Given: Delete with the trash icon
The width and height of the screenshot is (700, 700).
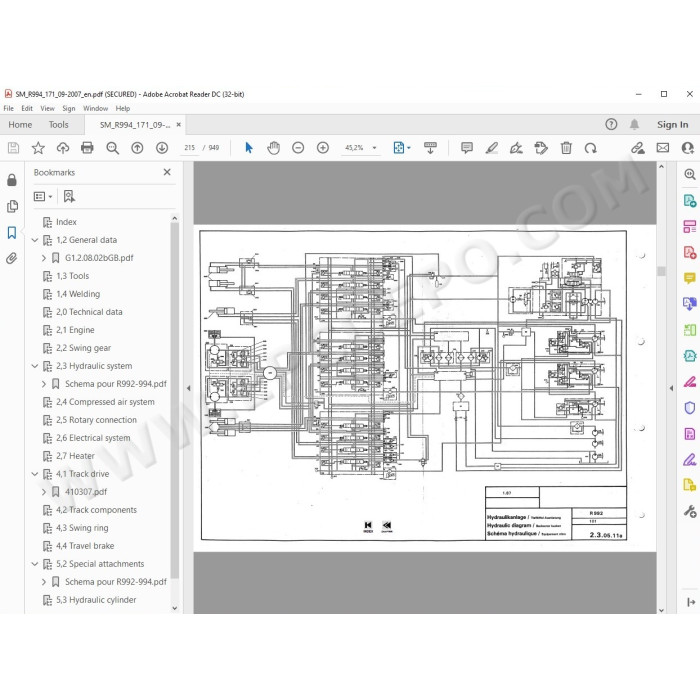Looking at the screenshot, I should (566, 148).
